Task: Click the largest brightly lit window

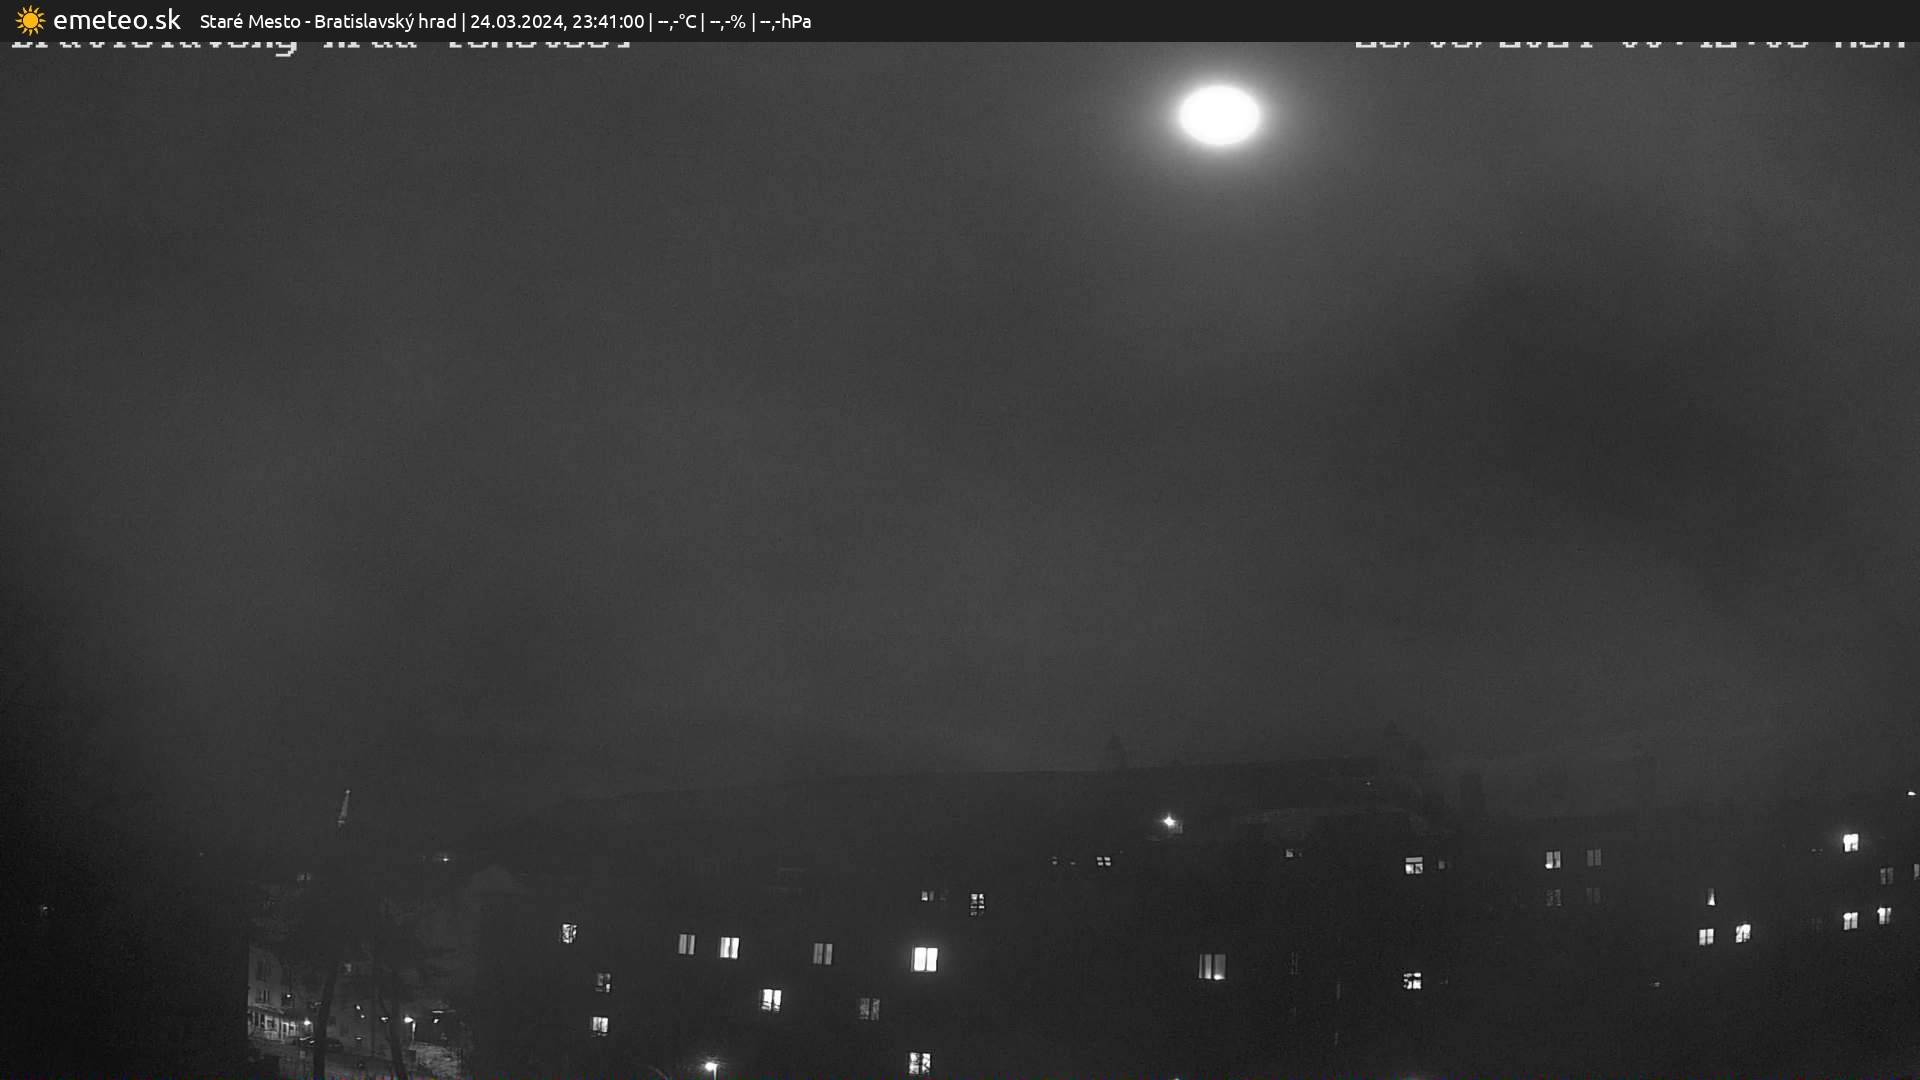Action: 925,959
